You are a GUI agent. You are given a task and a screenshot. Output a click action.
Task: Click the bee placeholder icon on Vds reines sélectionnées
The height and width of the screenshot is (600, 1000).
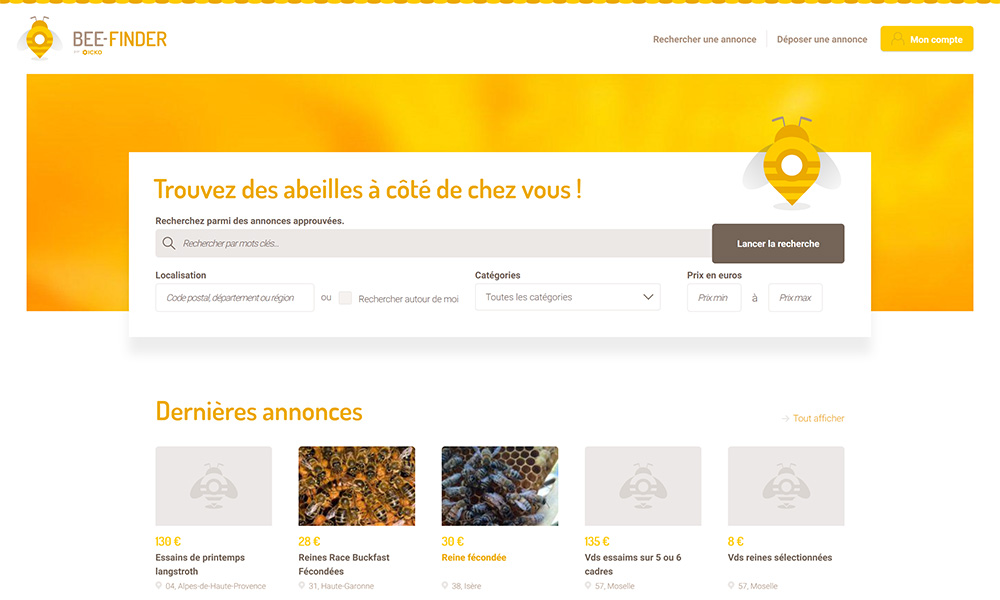[785, 485]
